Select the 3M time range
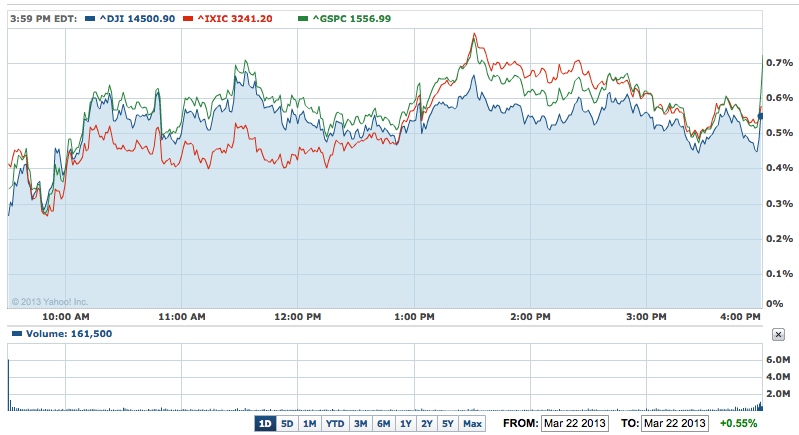Image resolution: width=799 pixels, height=435 pixels. point(361,424)
